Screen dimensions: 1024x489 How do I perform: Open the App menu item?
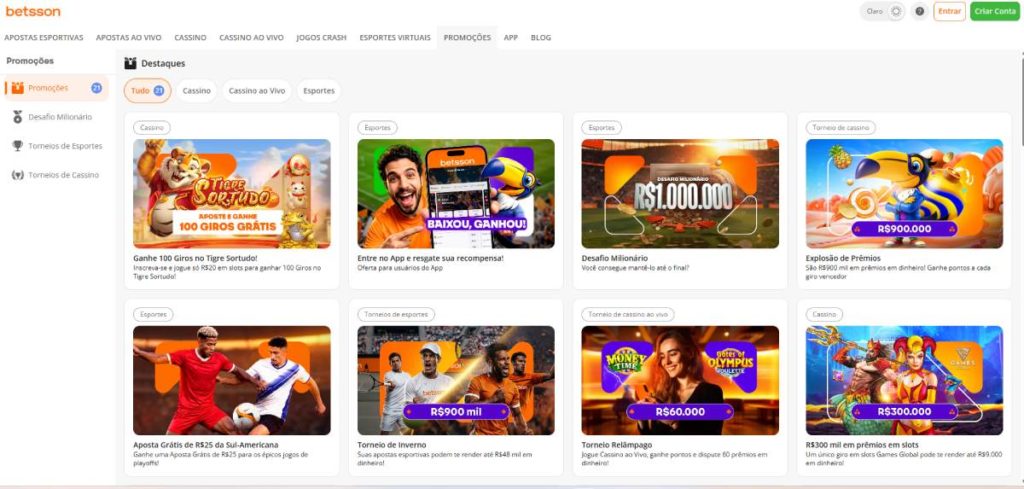point(511,38)
